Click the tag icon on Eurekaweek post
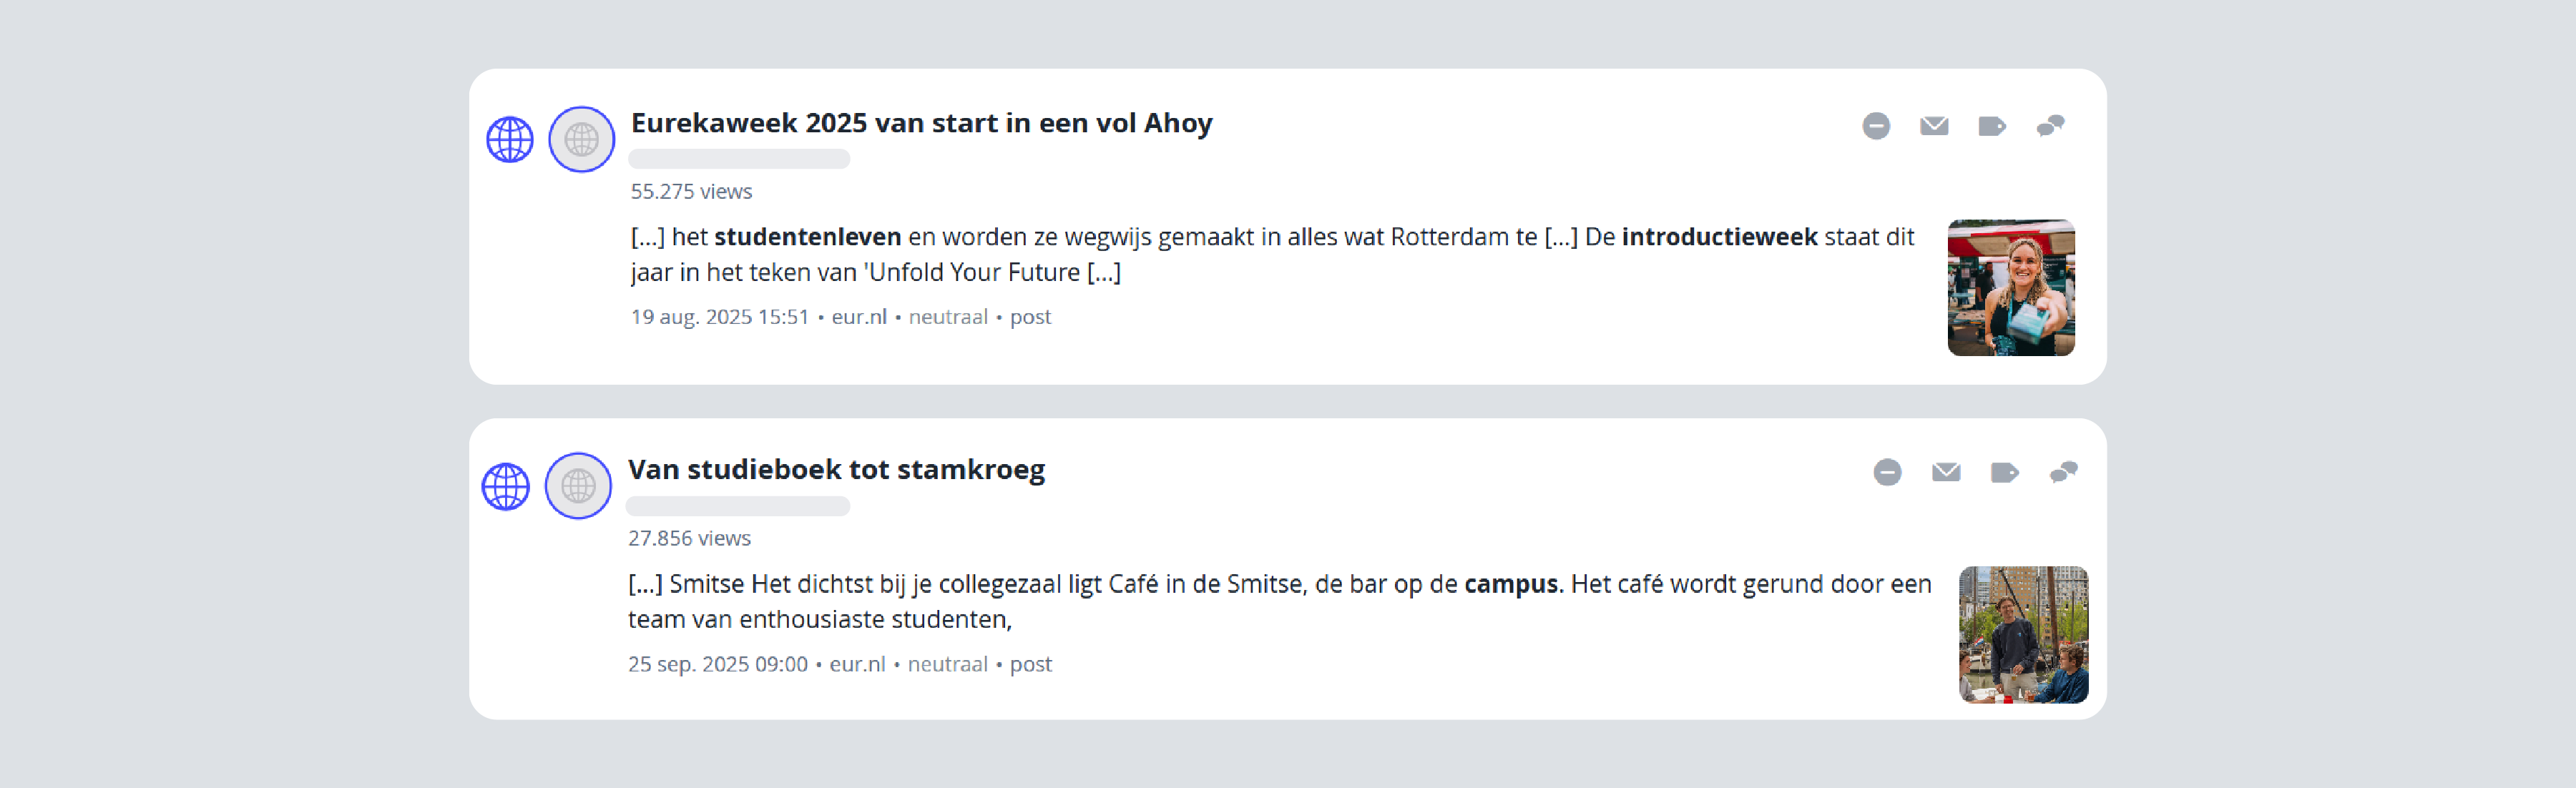The height and width of the screenshot is (788, 2576). 1992,126
